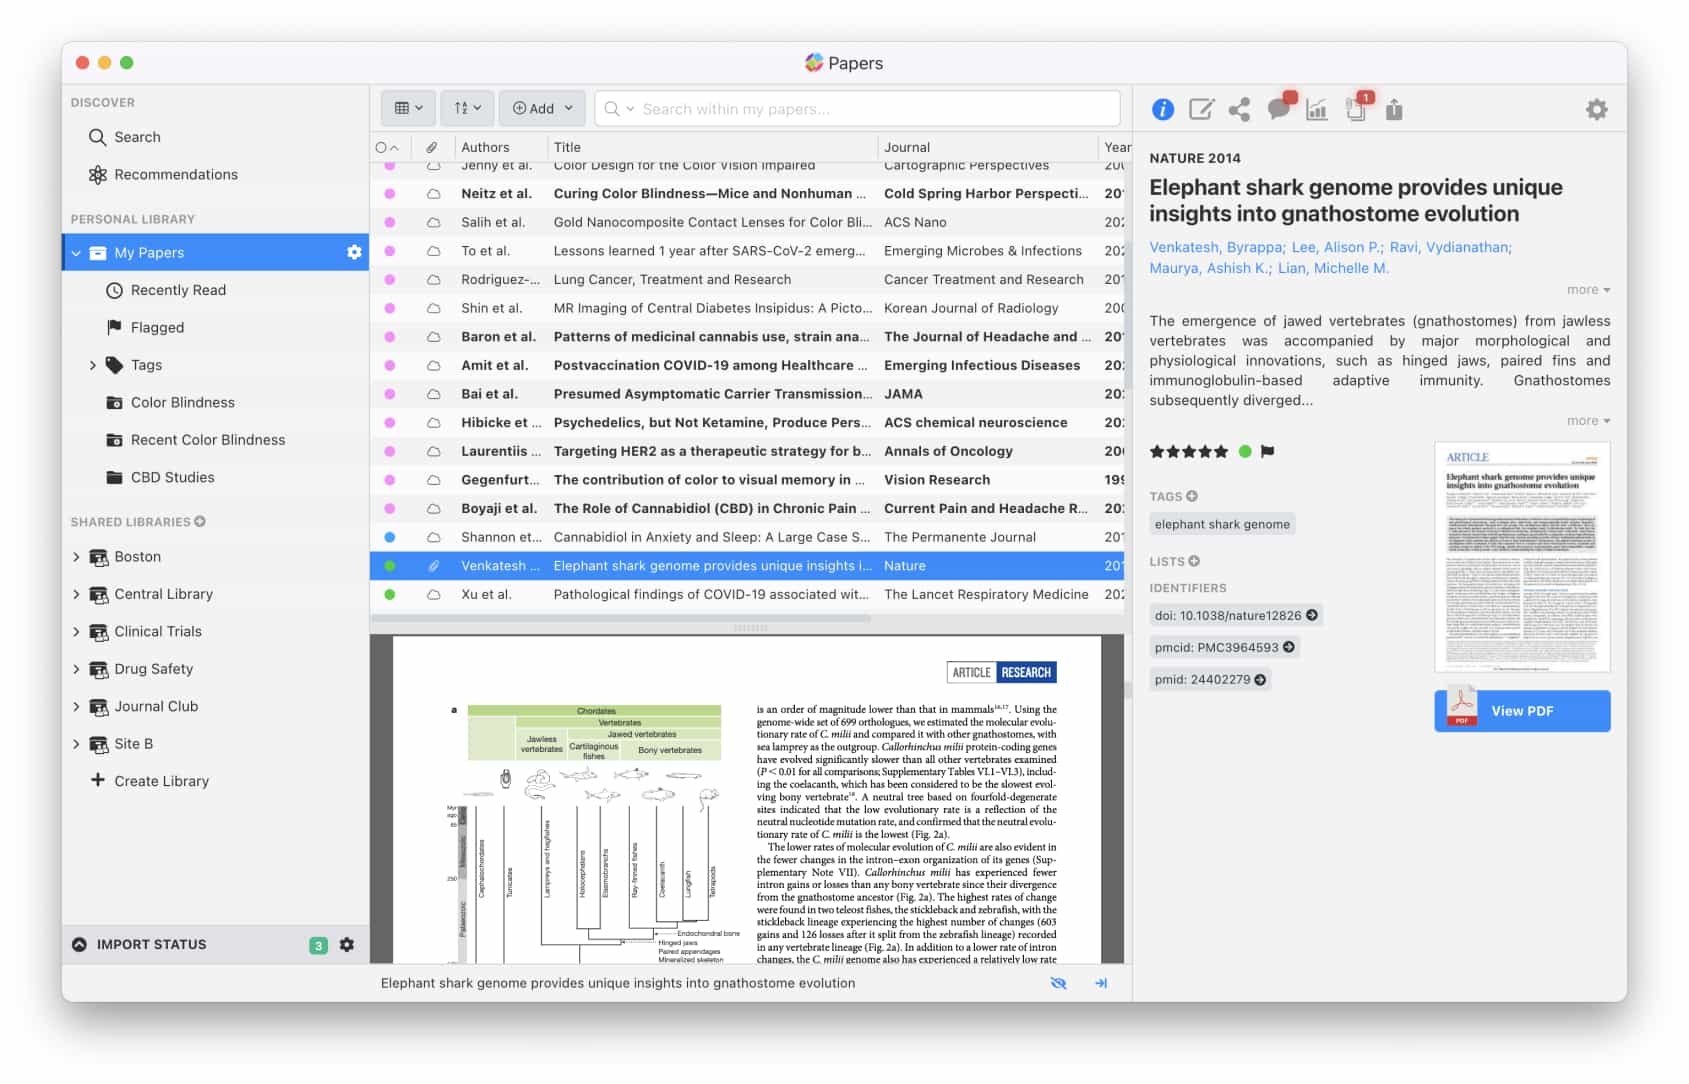
Task: Click the blue color dot on Shannon row
Action: click(x=390, y=537)
